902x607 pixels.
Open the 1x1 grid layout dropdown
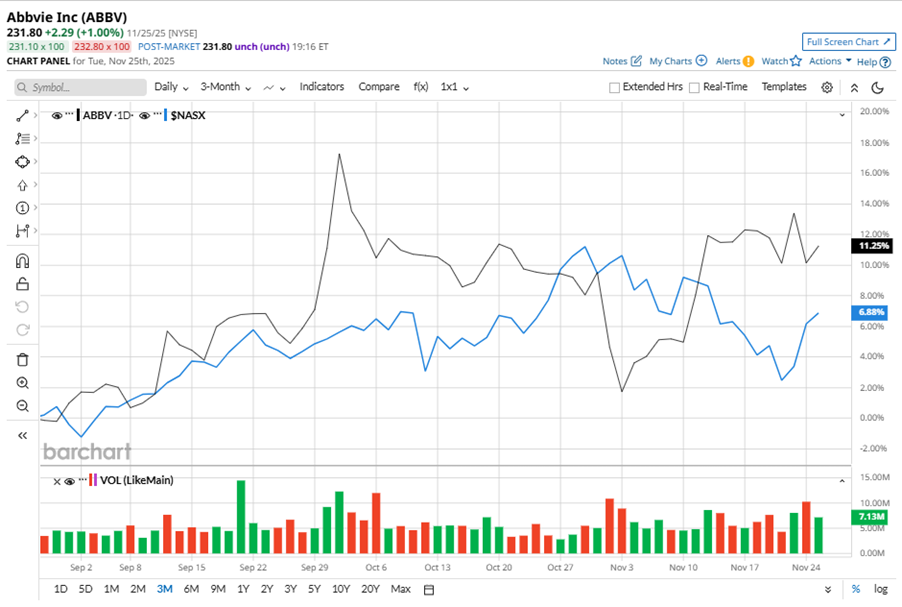pyautogui.click(x=454, y=87)
